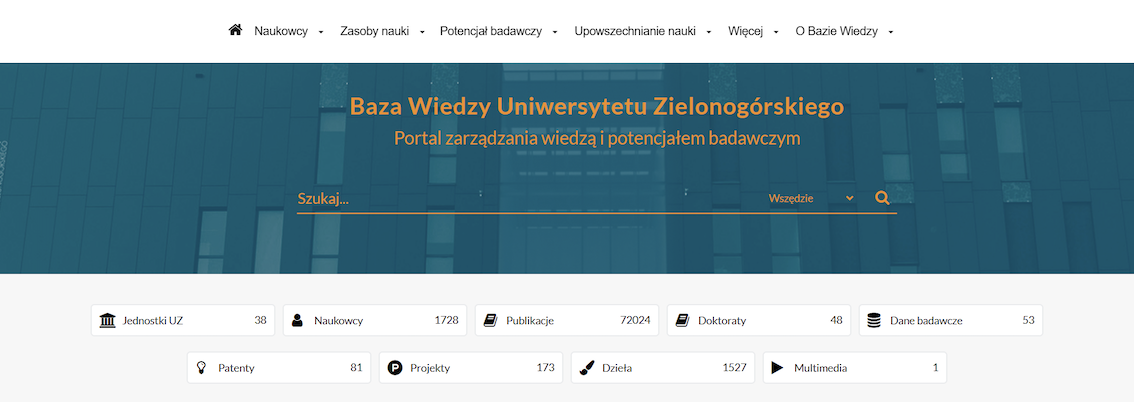1134x402 pixels.
Task: Open the Doktoraty category card
Action: pos(759,320)
